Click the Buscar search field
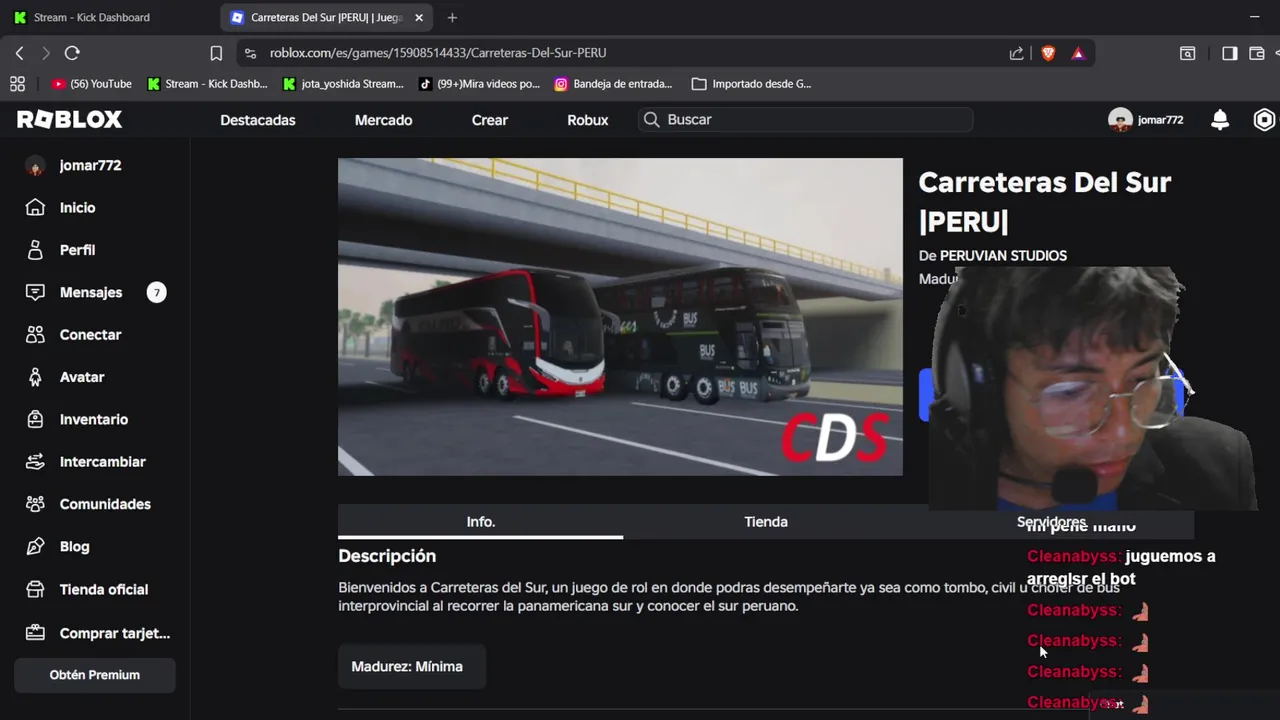Image resolution: width=1280 pixels, height=720 pixels. point(806,120)
